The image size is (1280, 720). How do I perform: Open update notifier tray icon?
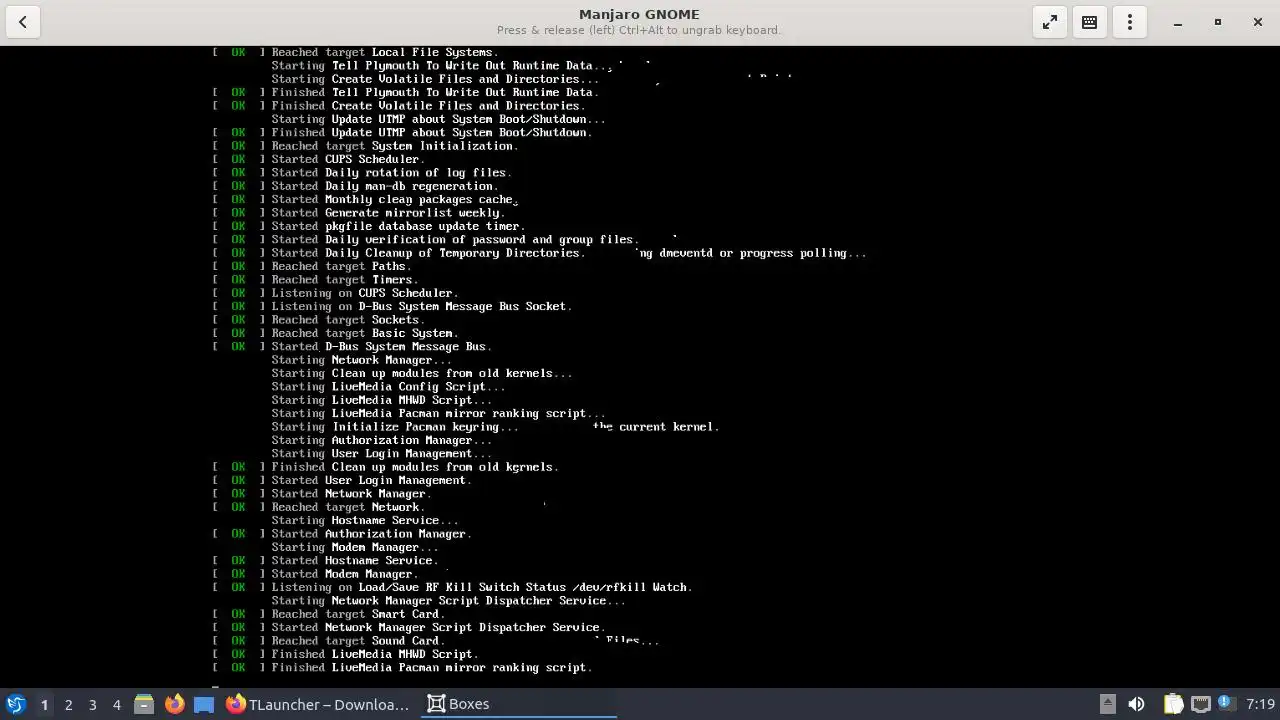pyautogui.click(x=1226, y=704)
